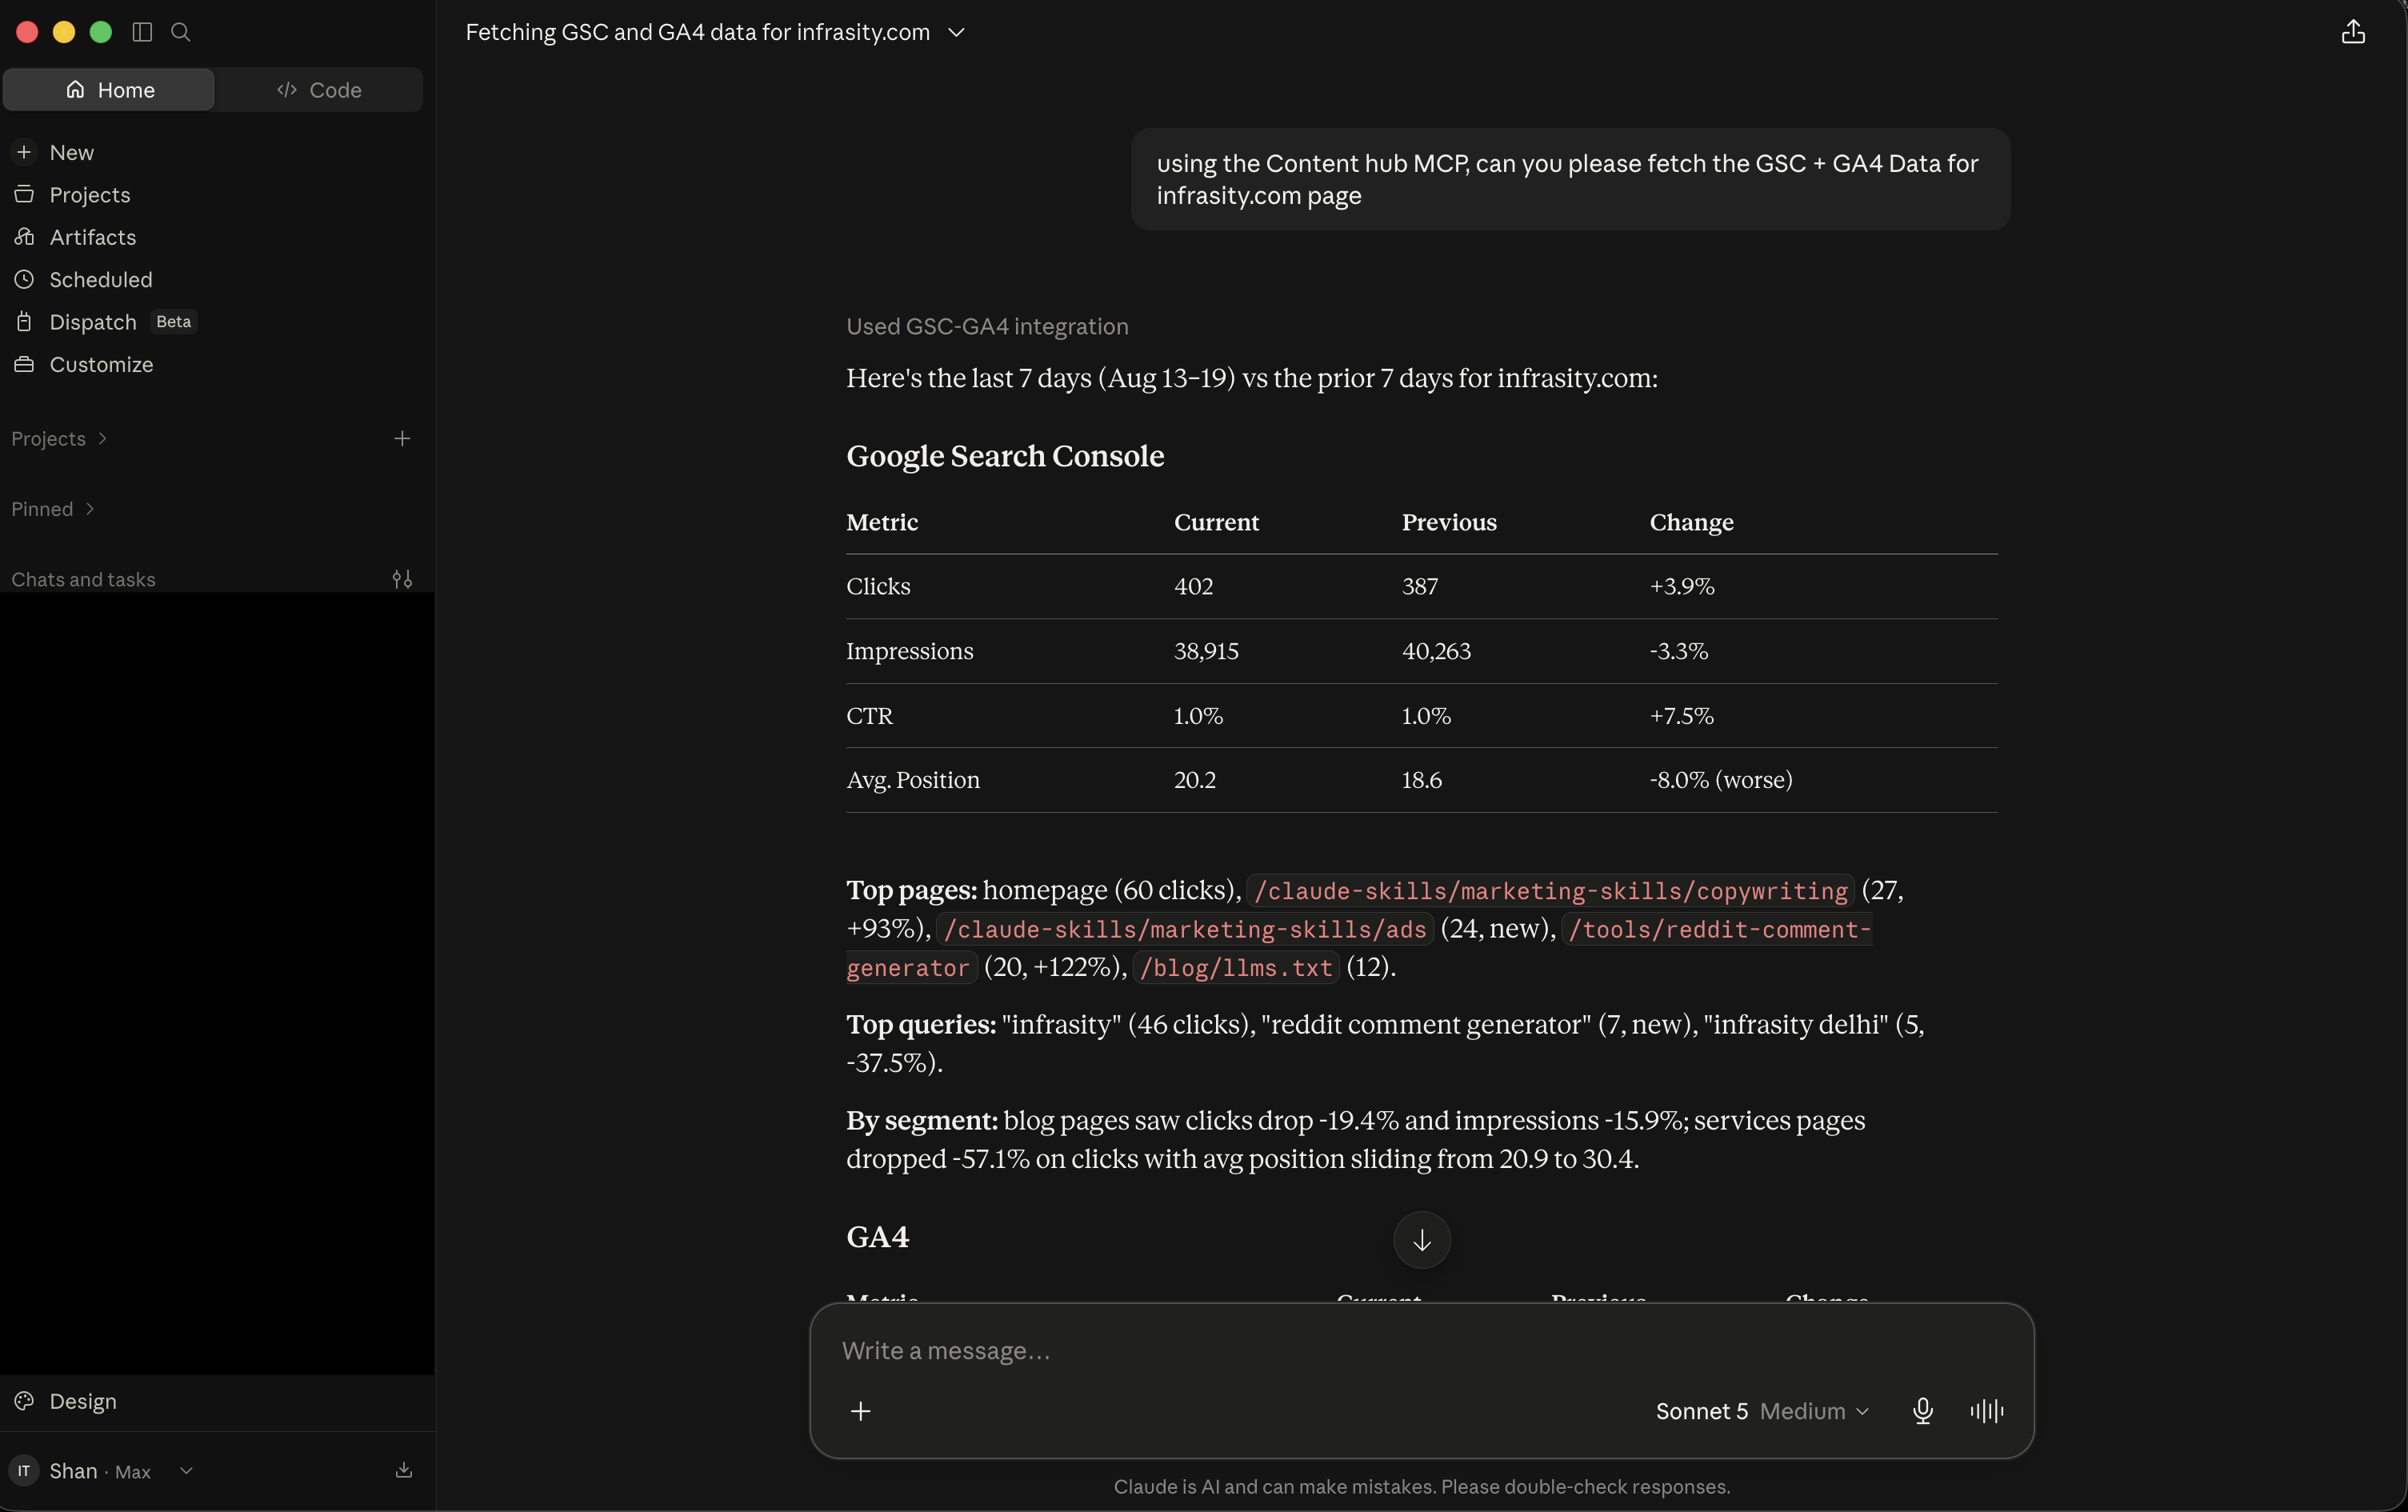
Task: Focus the Write a message field
Action: [1420, 1351]
